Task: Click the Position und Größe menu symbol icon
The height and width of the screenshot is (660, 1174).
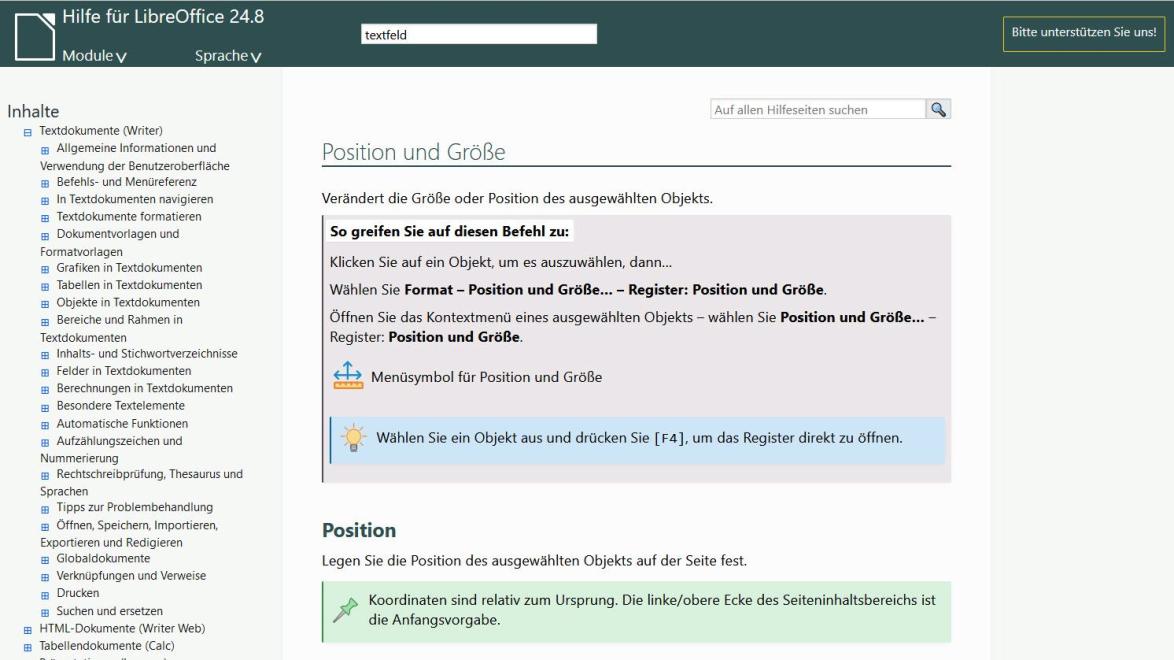Action: click(347, 375)
